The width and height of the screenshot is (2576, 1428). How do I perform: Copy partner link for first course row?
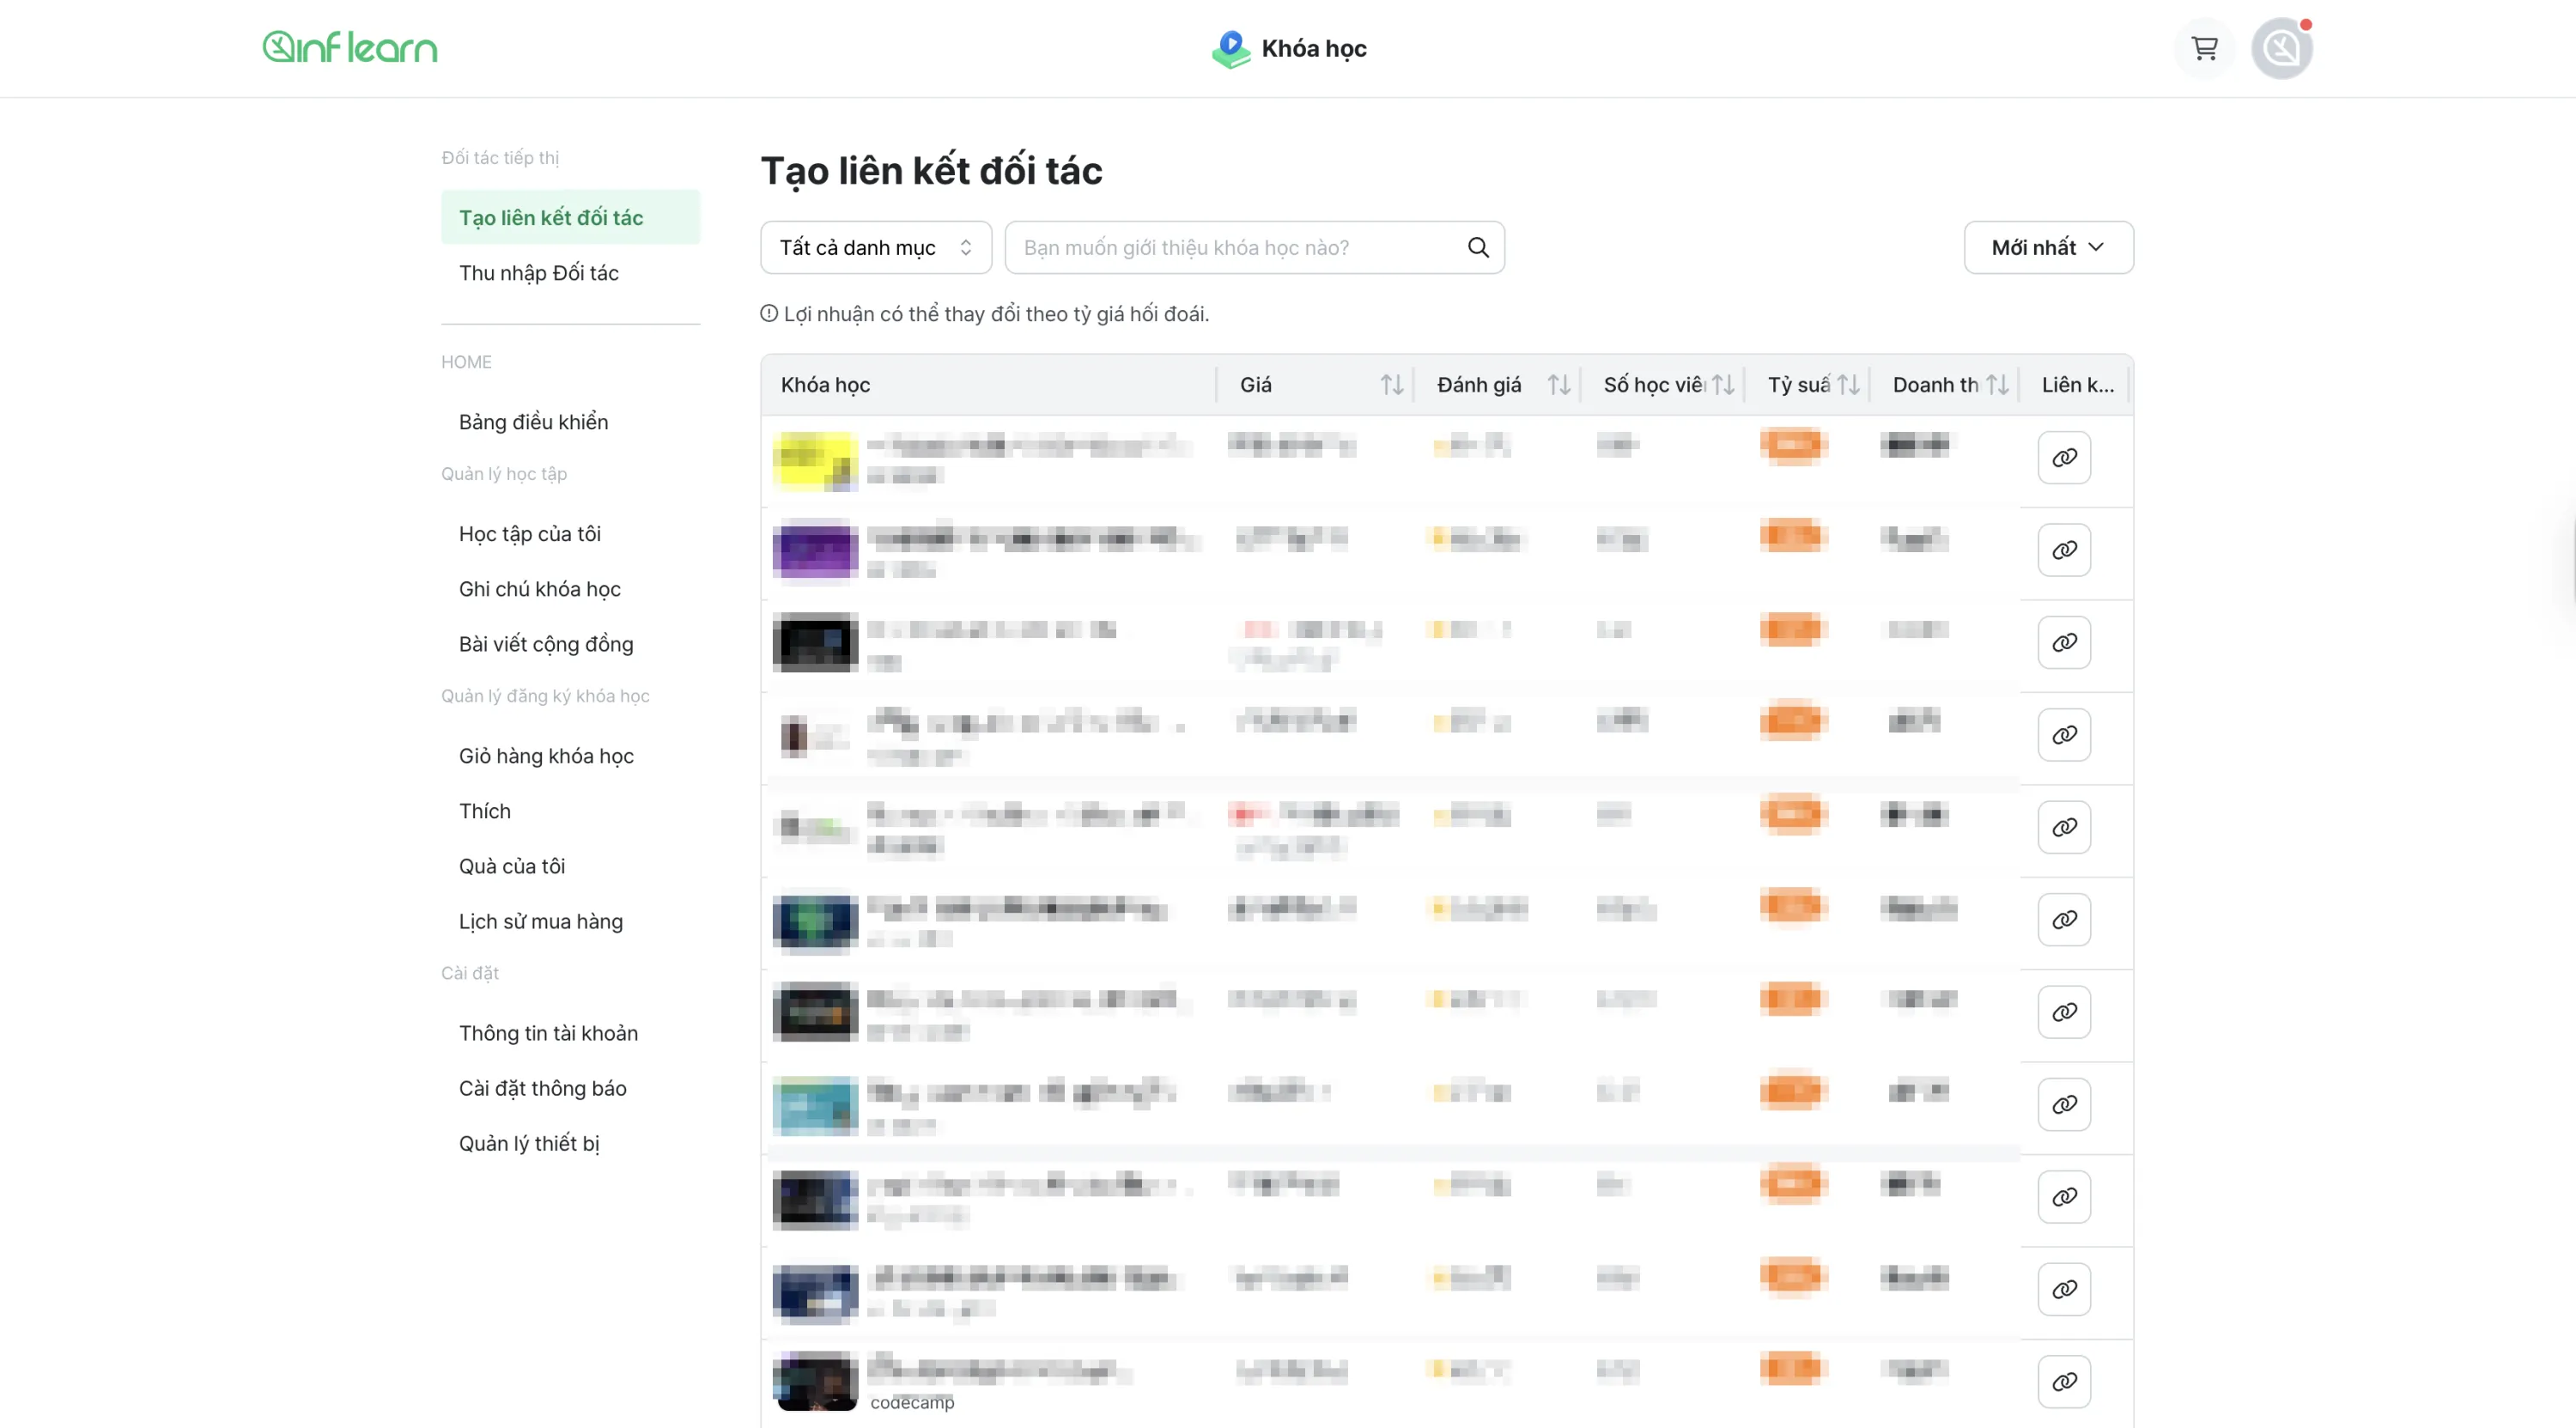tap(2064, 458)
